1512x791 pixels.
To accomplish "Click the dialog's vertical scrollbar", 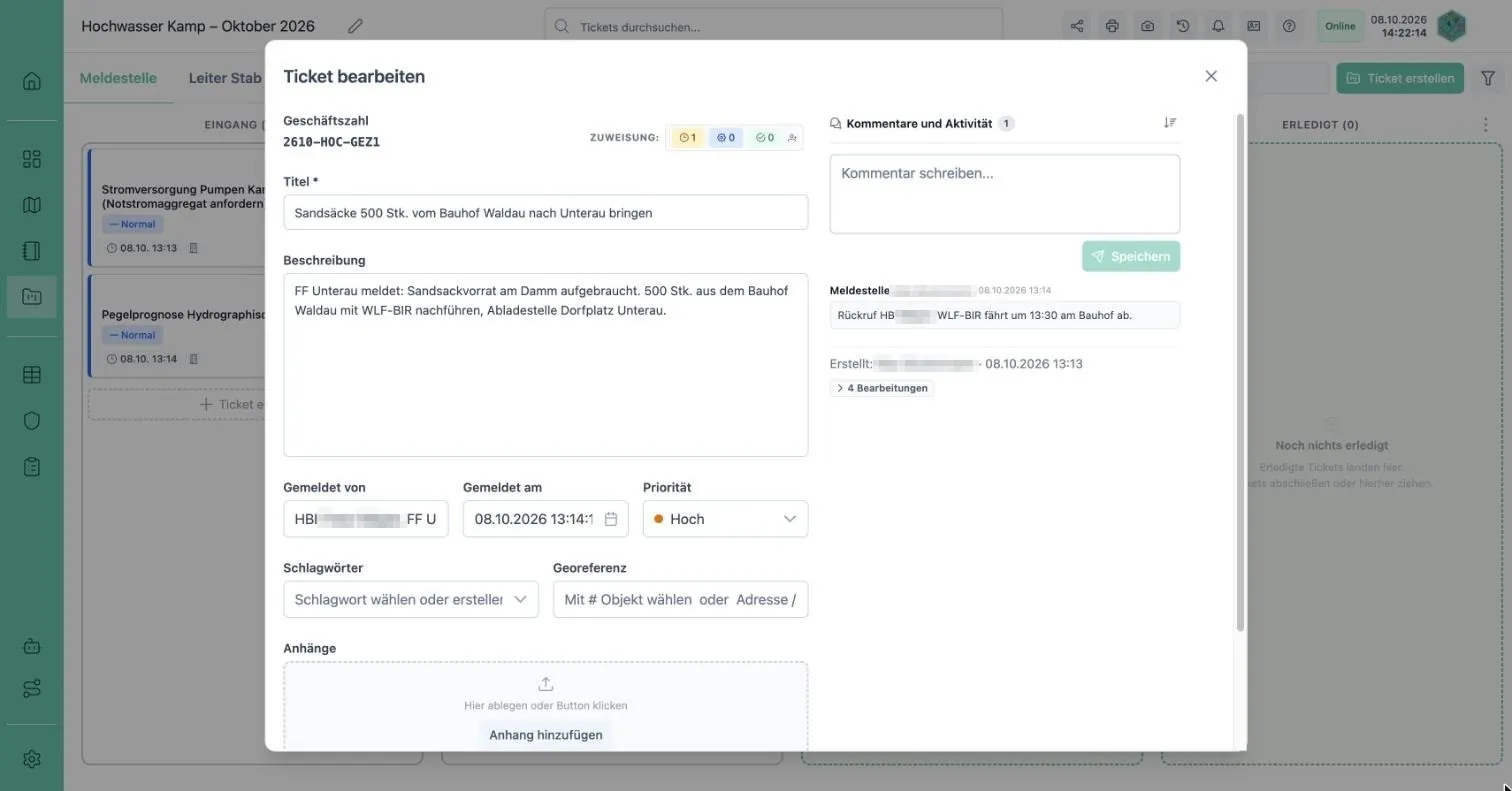I will click(1241, 372).
